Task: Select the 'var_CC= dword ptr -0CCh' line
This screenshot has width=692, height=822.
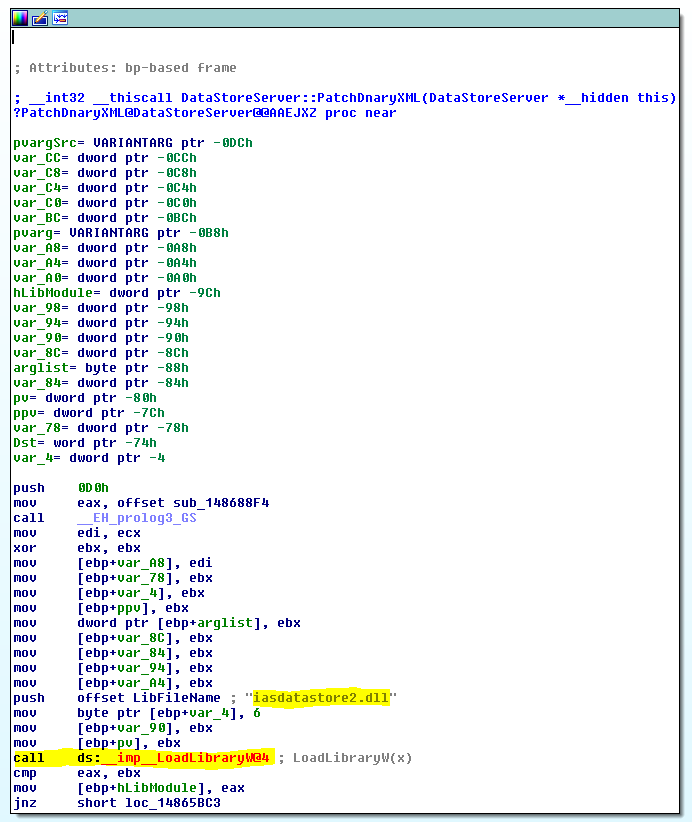Action: pyautogui.click(x=105, y=158)
